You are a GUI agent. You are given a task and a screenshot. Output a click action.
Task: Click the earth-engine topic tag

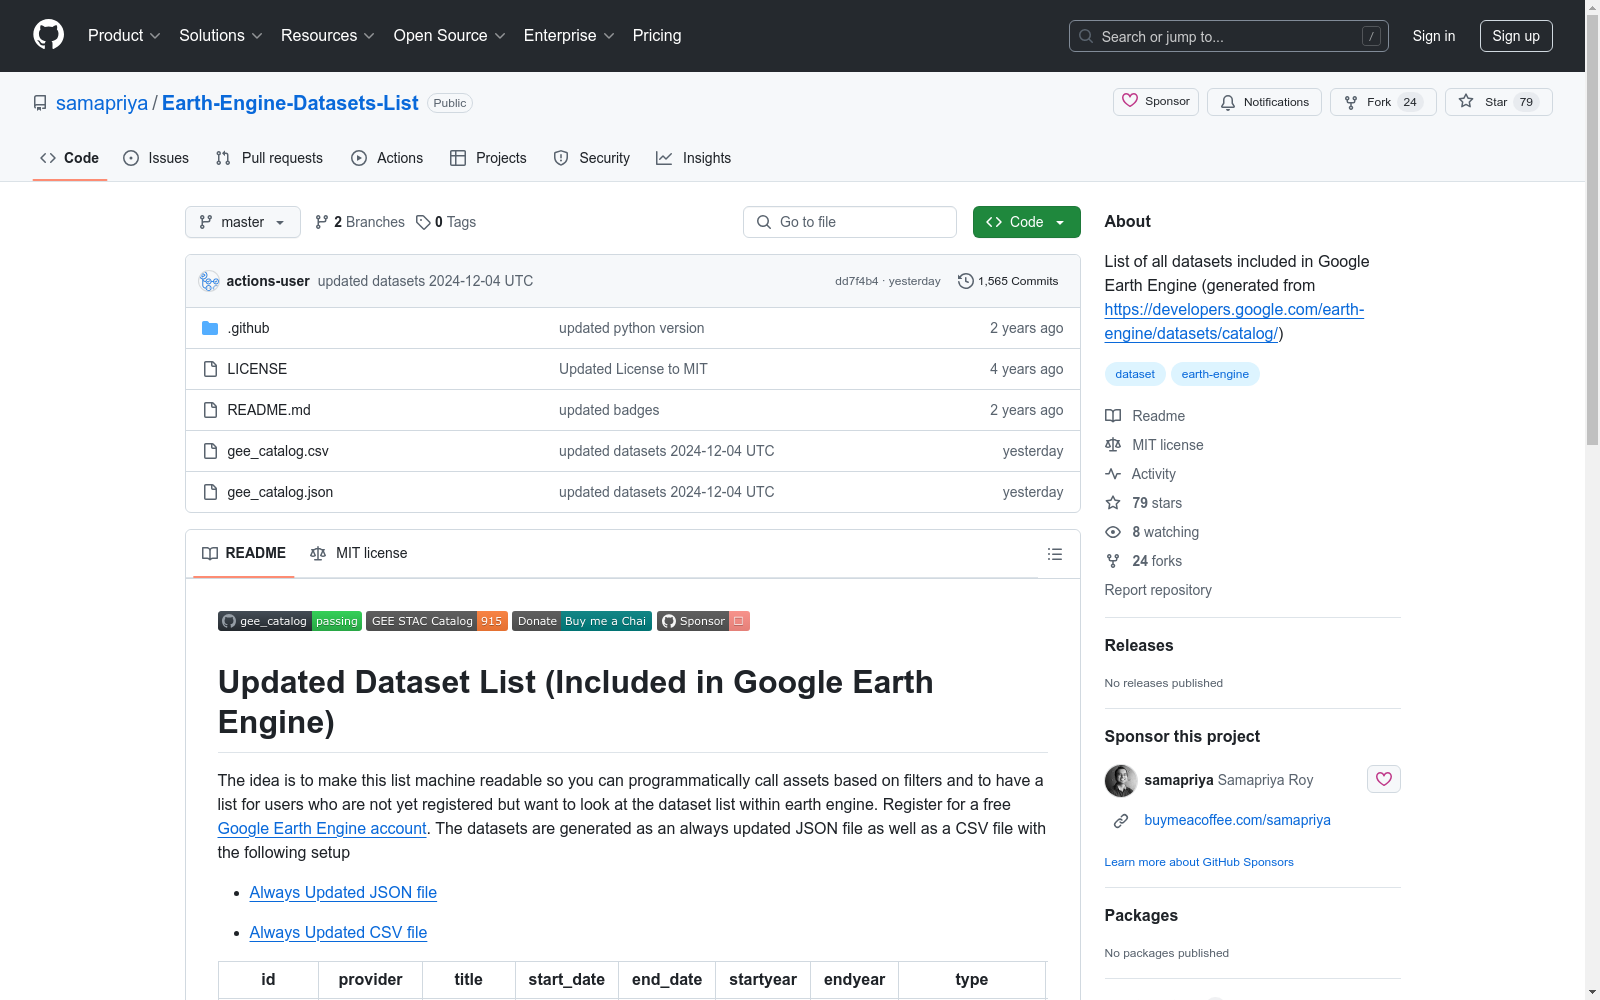[x=1215, y=374]
